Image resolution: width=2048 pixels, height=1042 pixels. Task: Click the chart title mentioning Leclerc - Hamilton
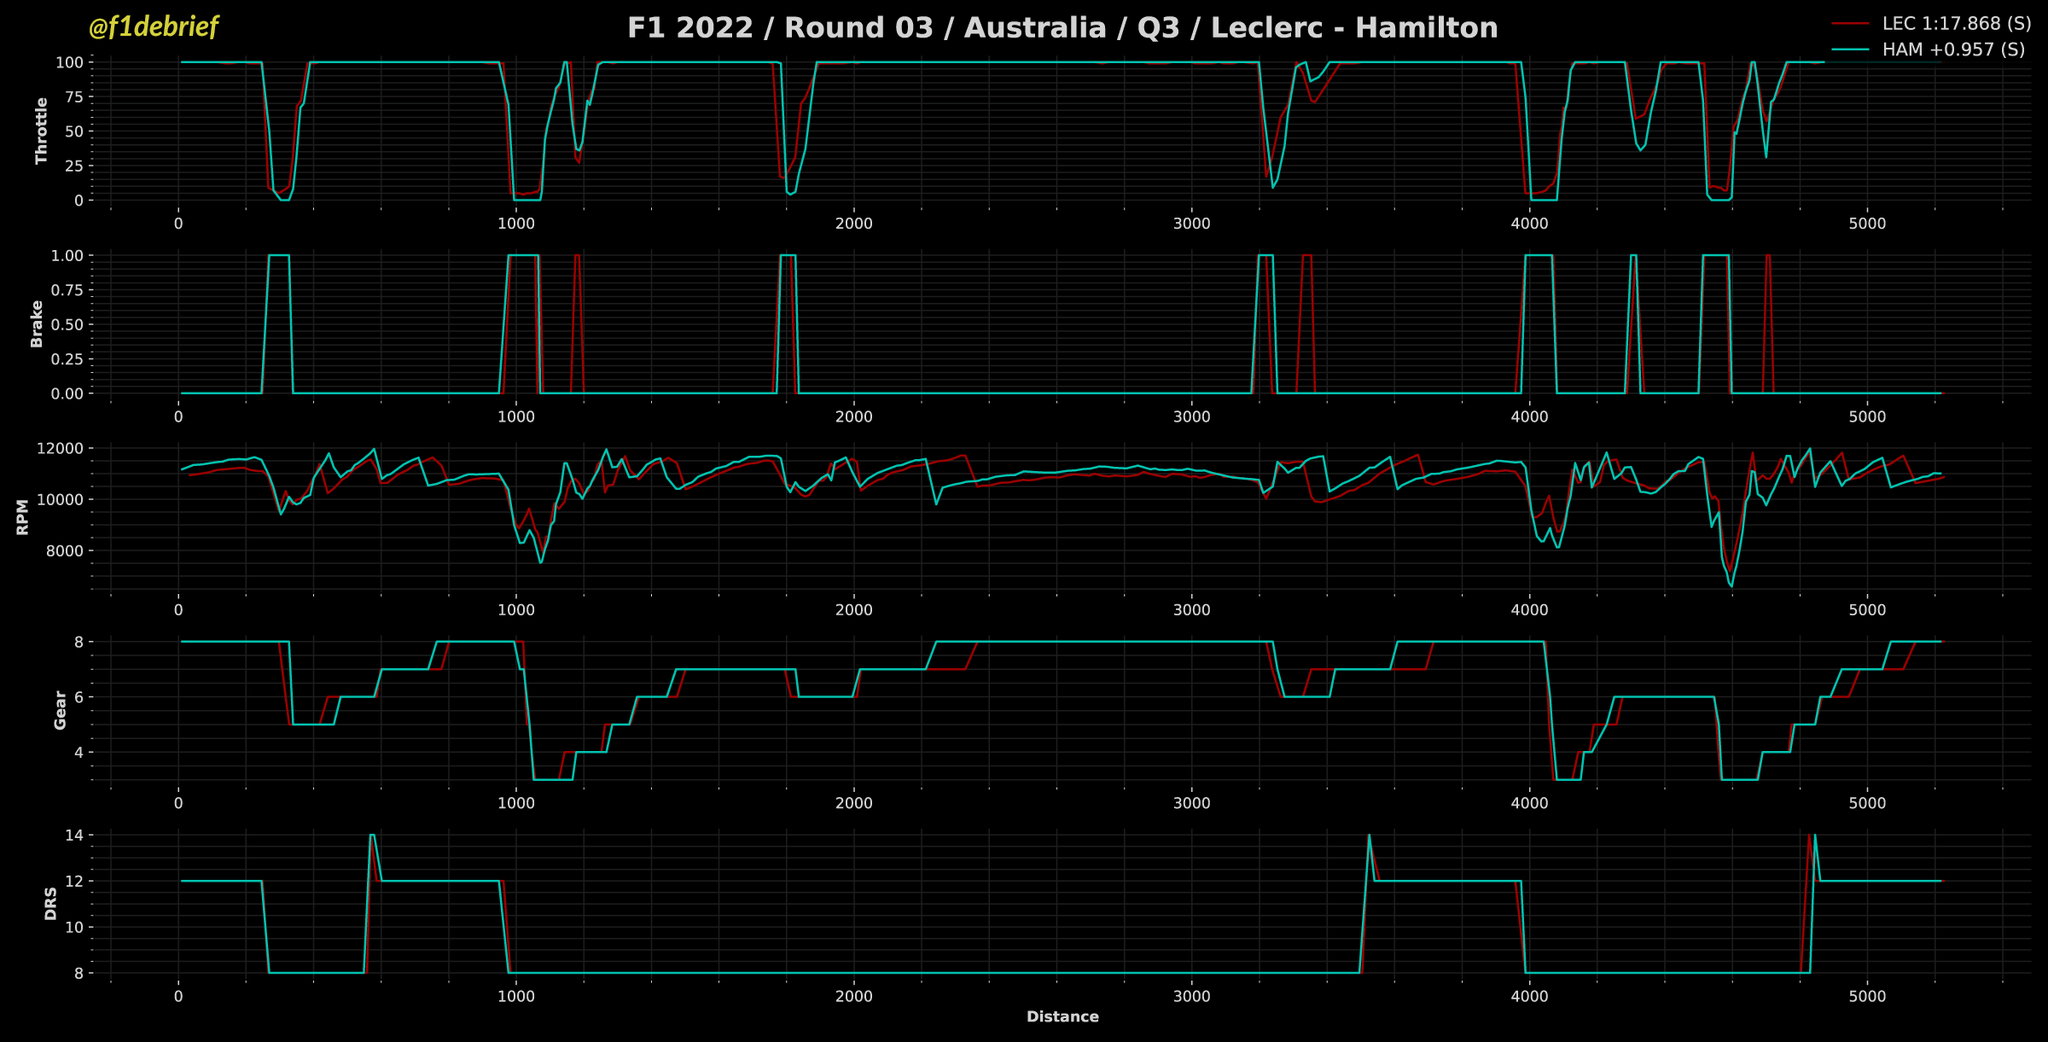pyautogui.click(x=1062, y=28)
